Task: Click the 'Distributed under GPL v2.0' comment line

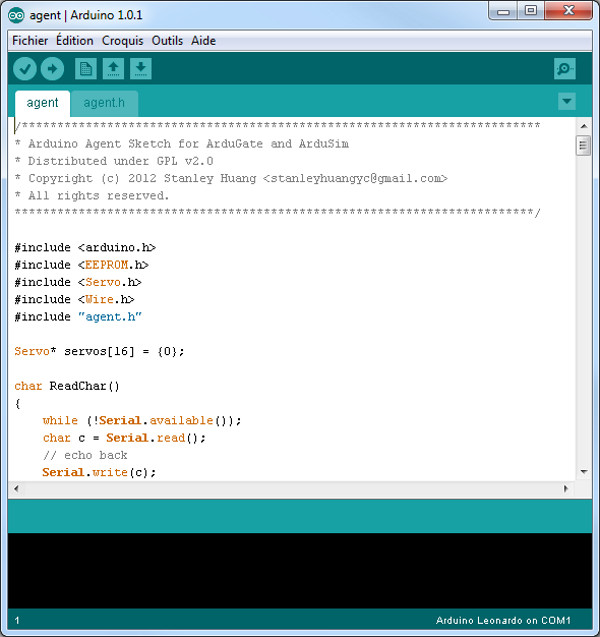Action: pos(114,161)
